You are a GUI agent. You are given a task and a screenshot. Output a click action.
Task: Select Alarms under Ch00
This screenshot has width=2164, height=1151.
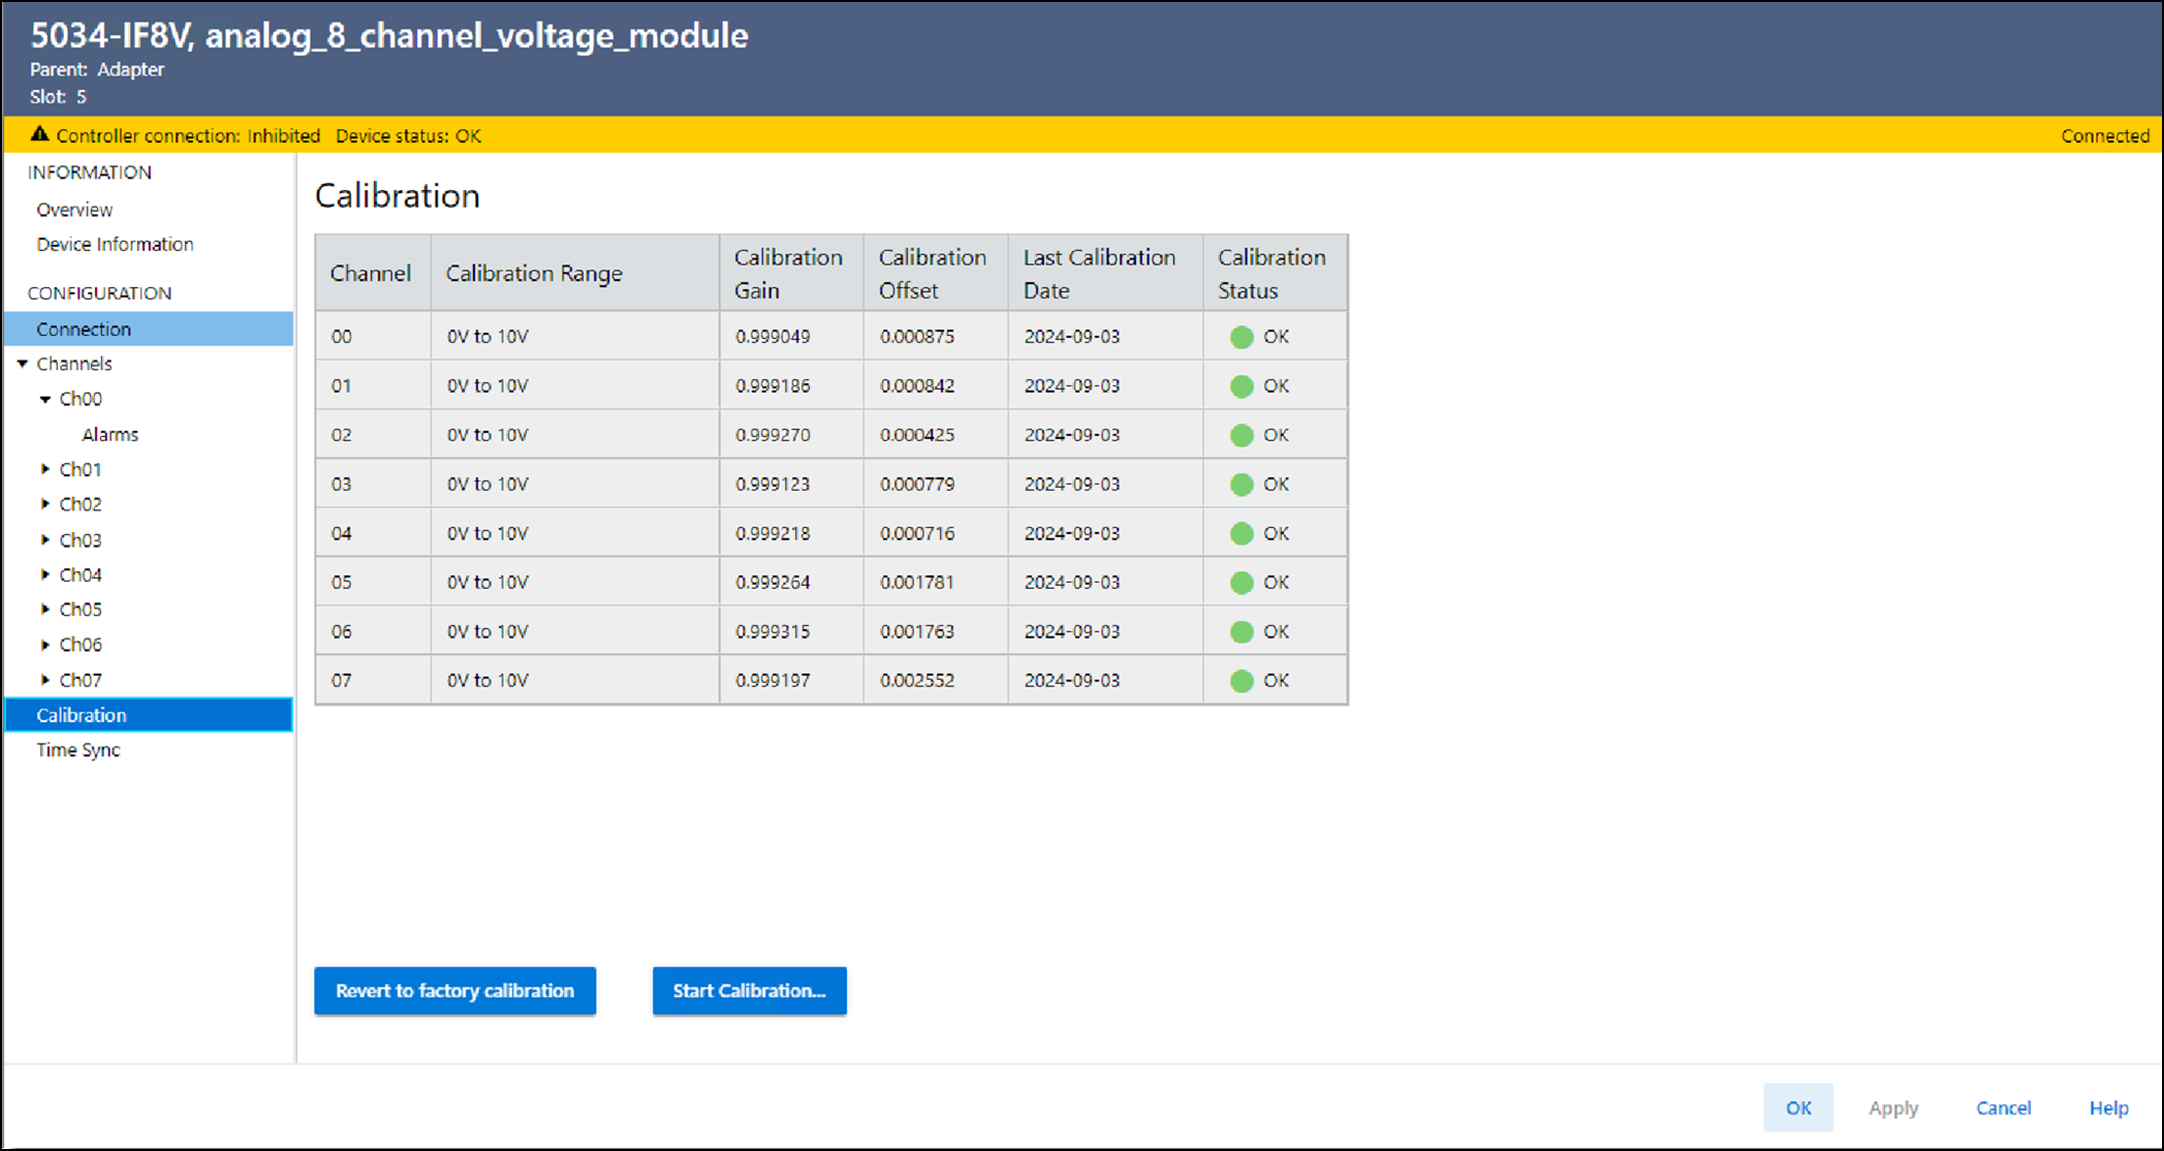click(x=110, y=435)
